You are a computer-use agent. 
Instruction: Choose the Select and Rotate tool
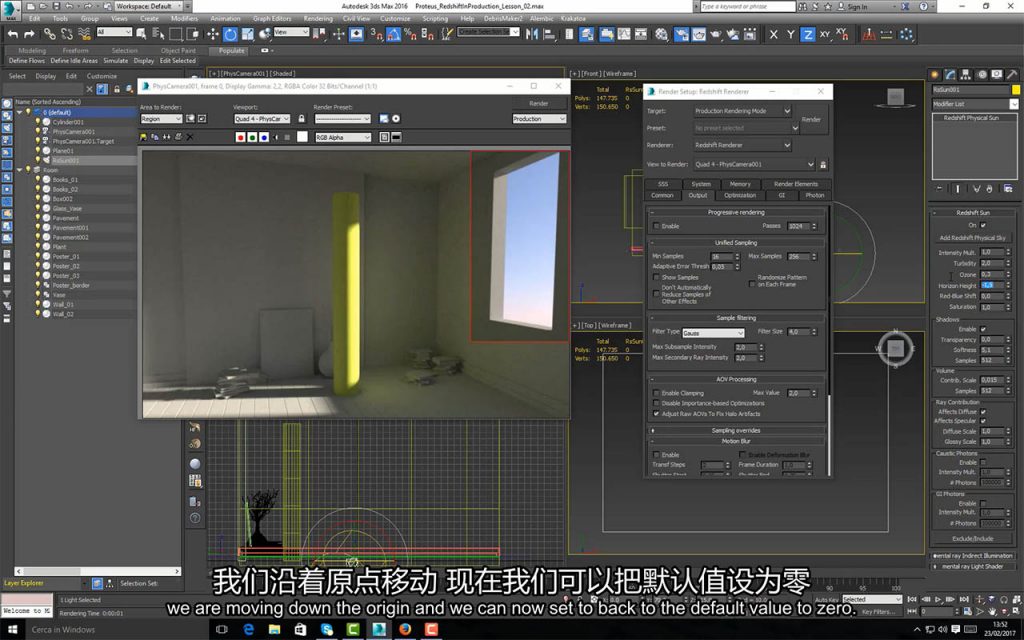230,34
